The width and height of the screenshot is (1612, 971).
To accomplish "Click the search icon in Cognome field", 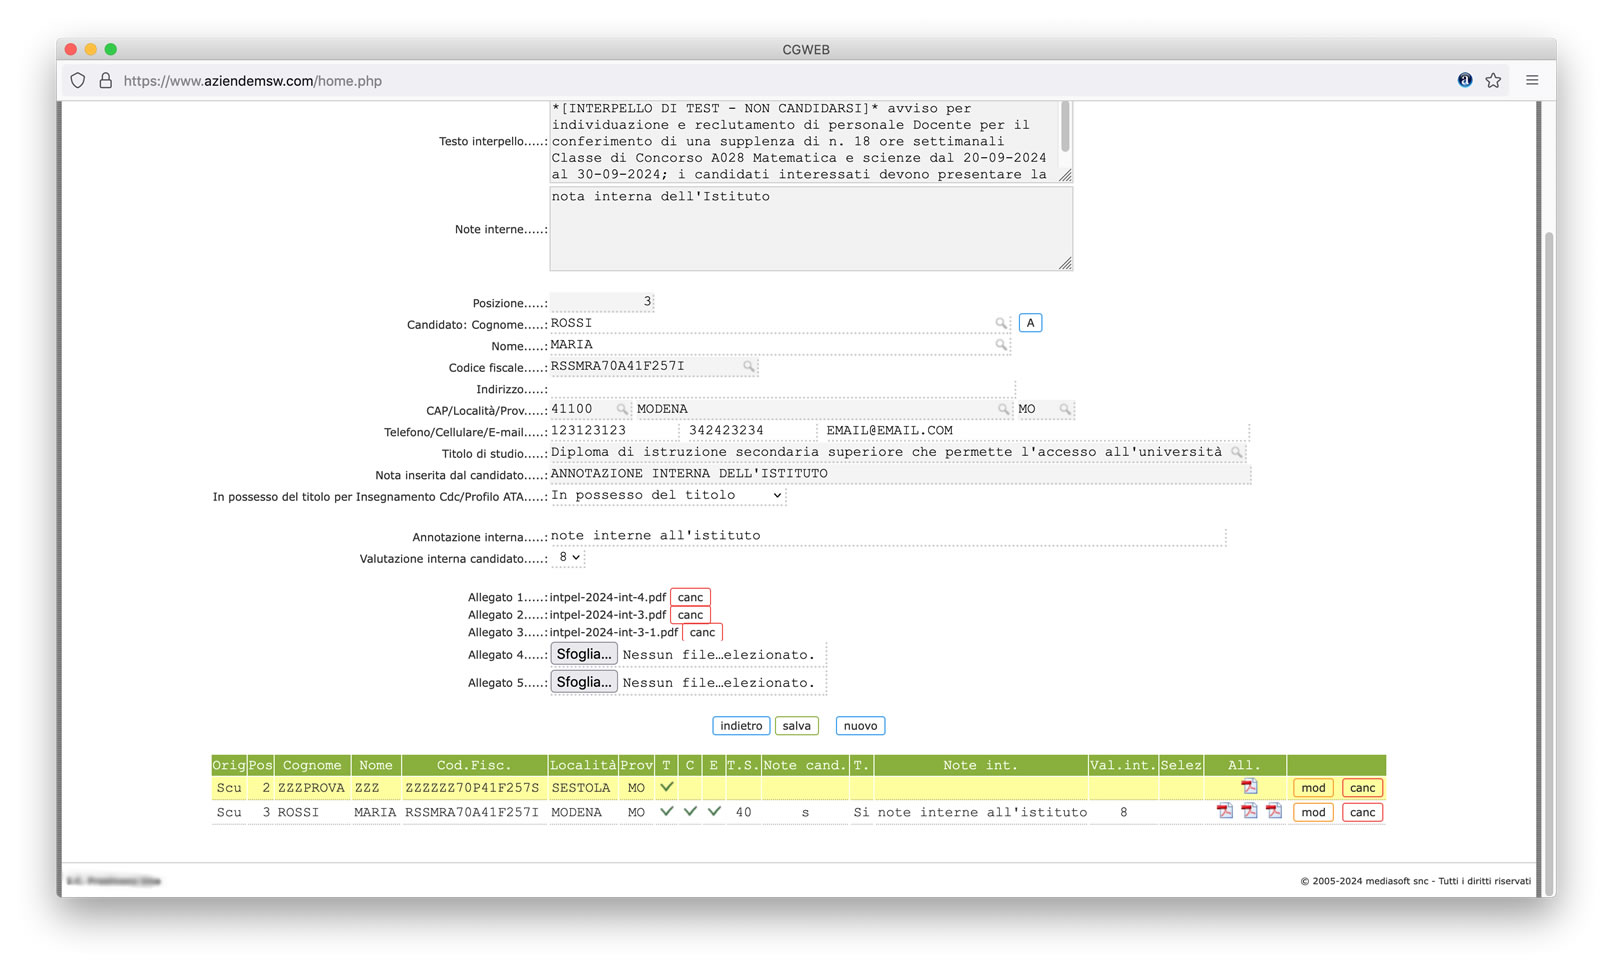I will coord(1001,323).
